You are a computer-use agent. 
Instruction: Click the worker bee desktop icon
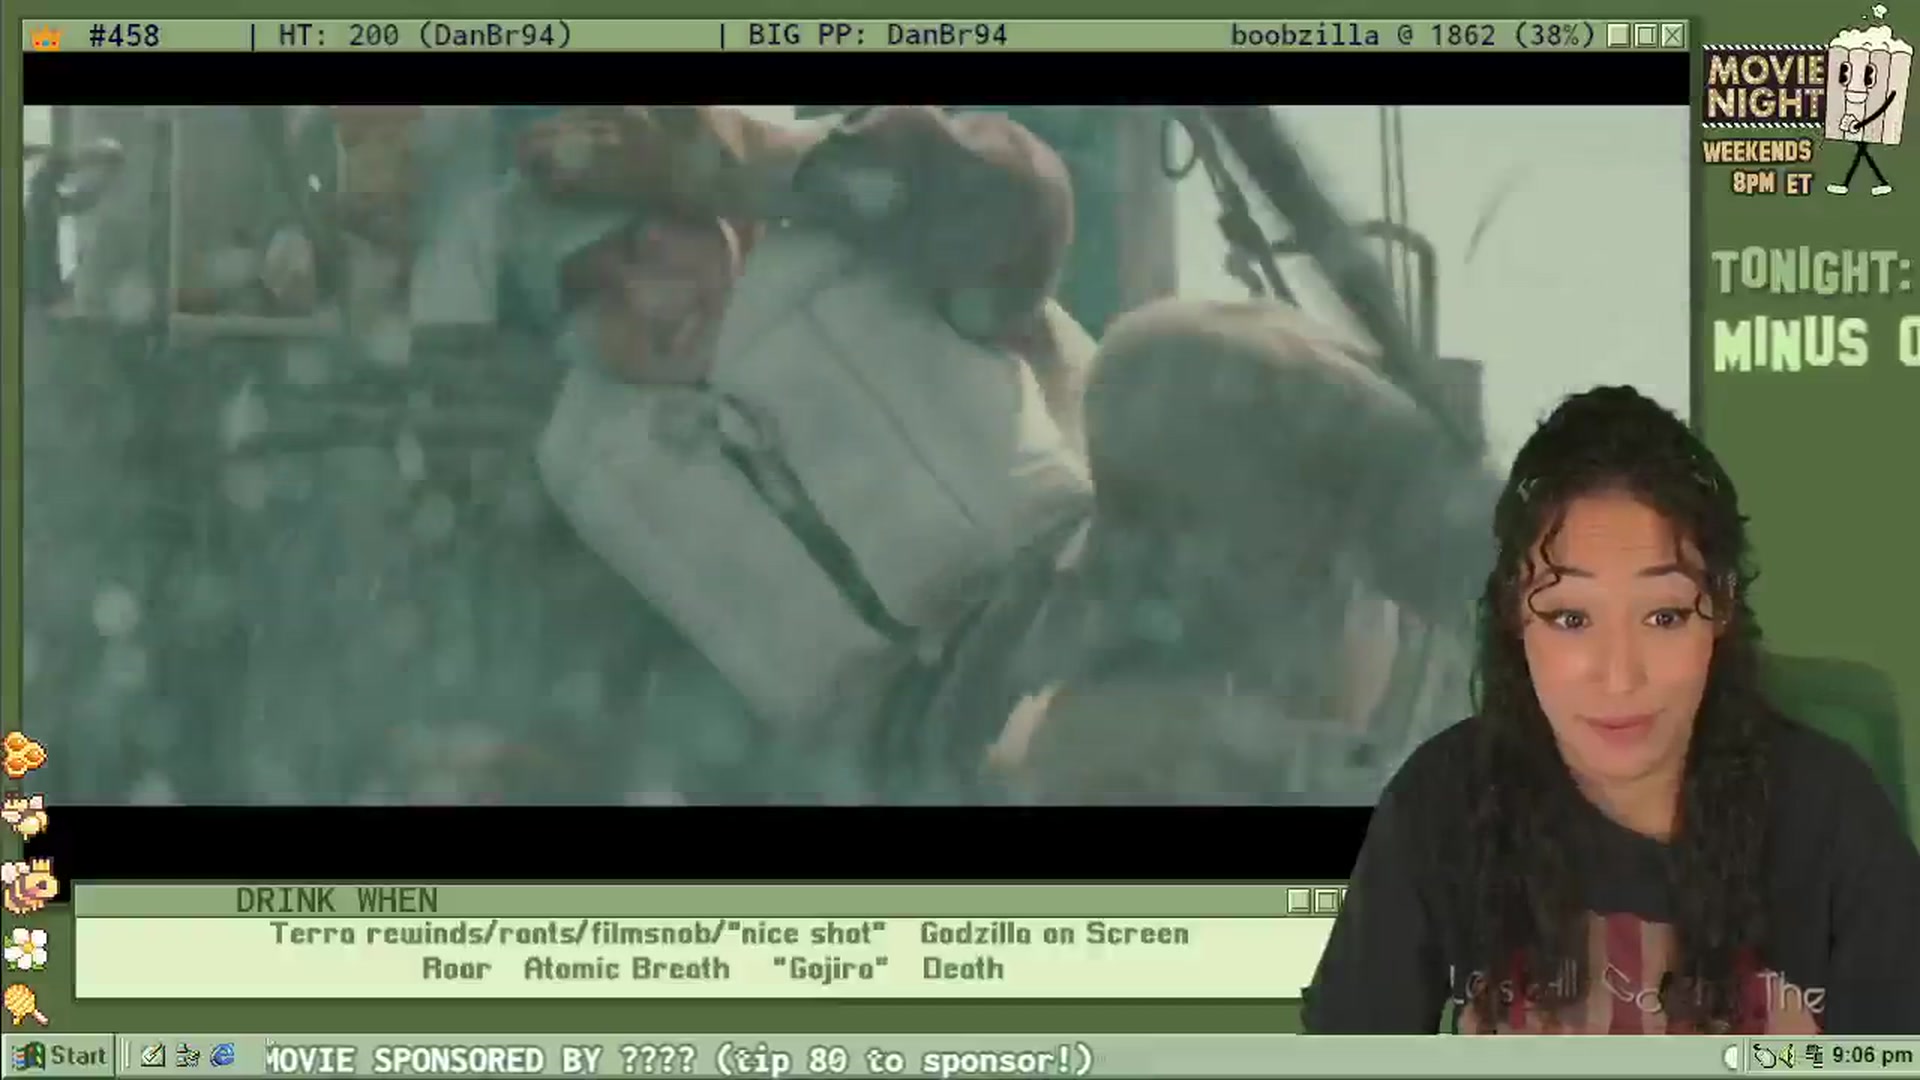click(25, 816)
